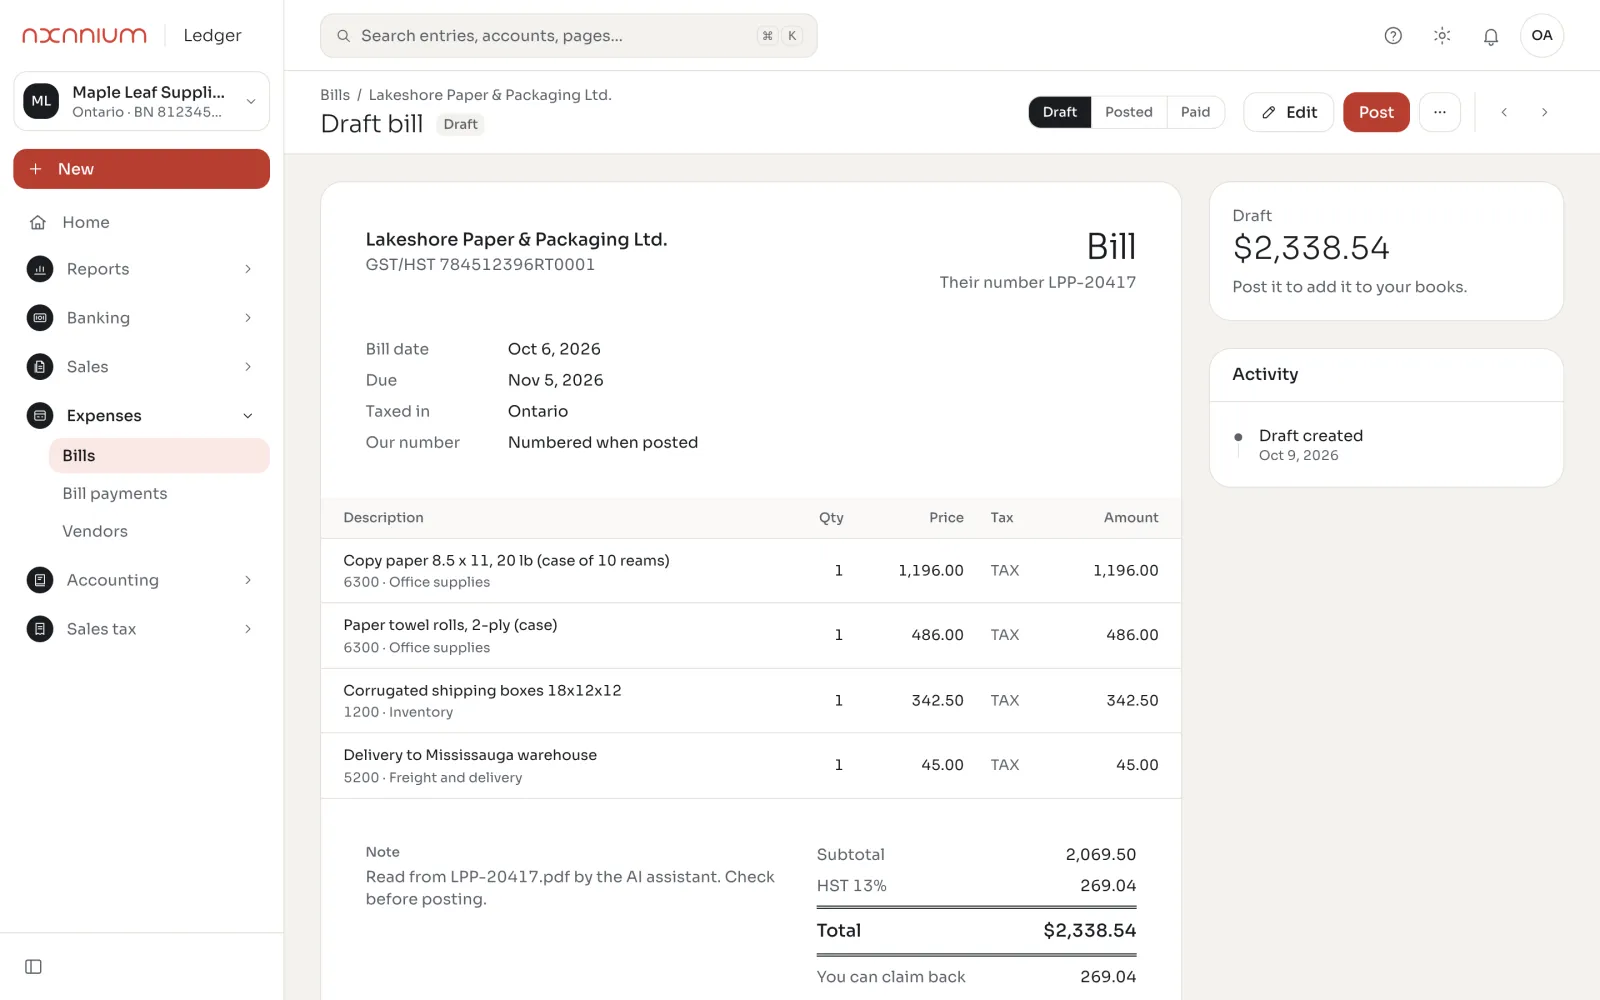Click the Accounting icon in sidebar
Image resolution: width=1600 pixels, height=1000 pixels.
click(40, 580)
